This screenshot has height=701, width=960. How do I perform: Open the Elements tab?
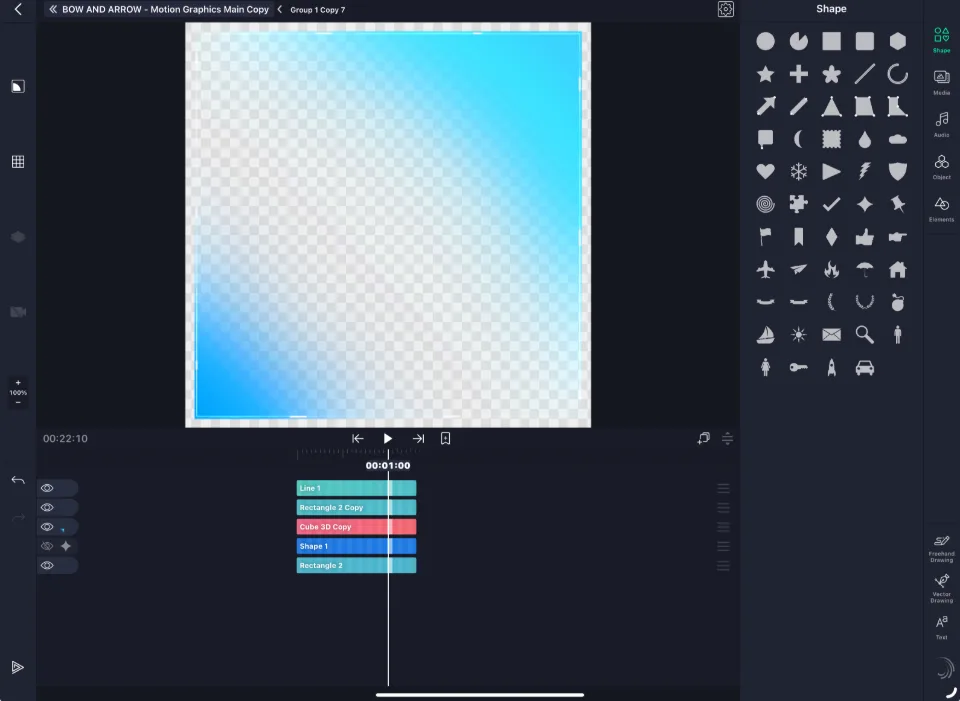tap(942, 209)
